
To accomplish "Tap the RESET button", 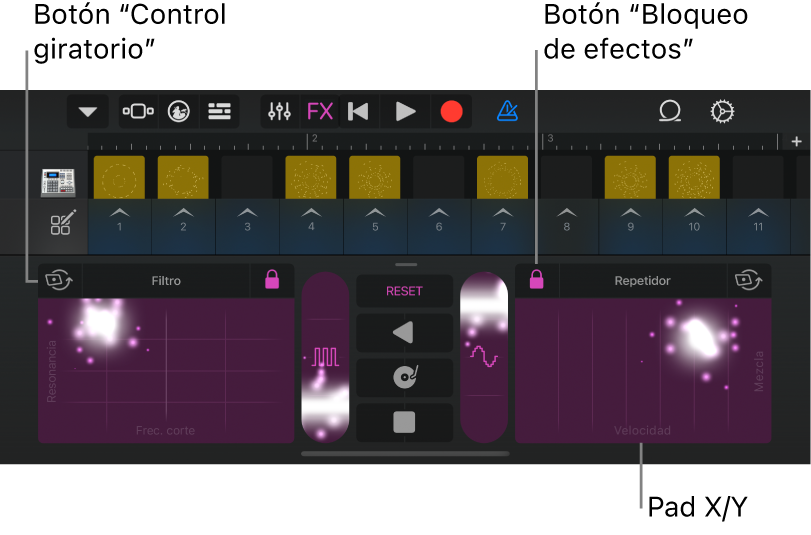I will click(x=404, y=291).
